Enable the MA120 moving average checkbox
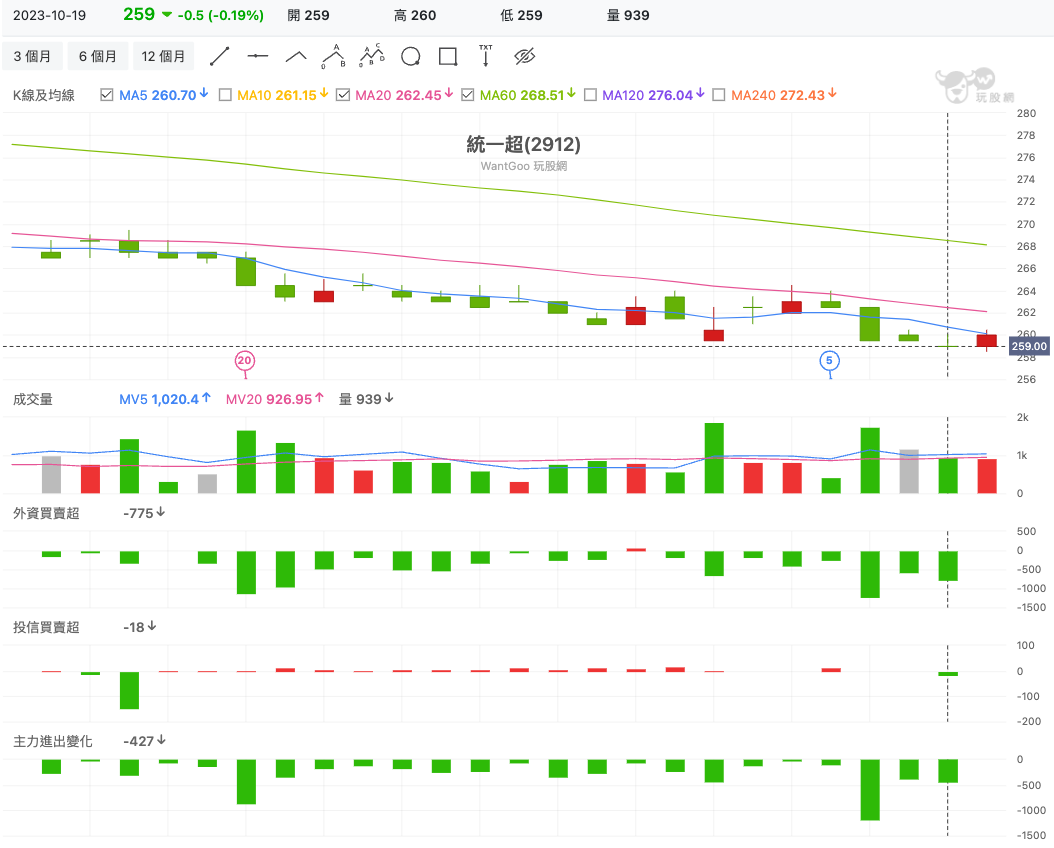Screen dimensions: 1054x848 (590, 95)
